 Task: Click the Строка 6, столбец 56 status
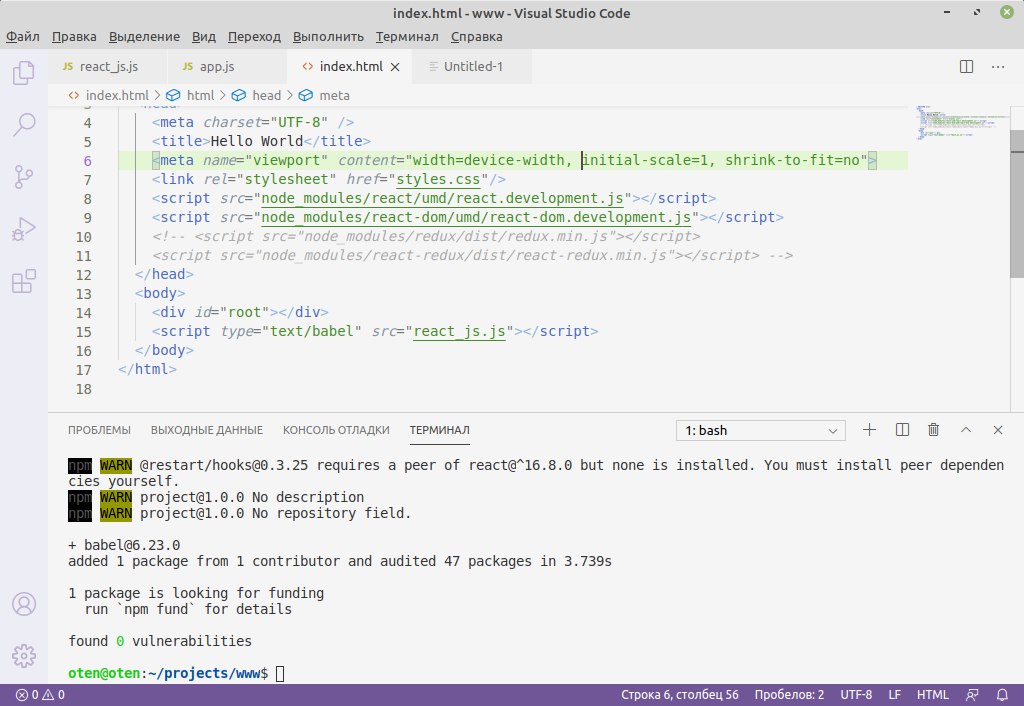(x=679, y=695)
